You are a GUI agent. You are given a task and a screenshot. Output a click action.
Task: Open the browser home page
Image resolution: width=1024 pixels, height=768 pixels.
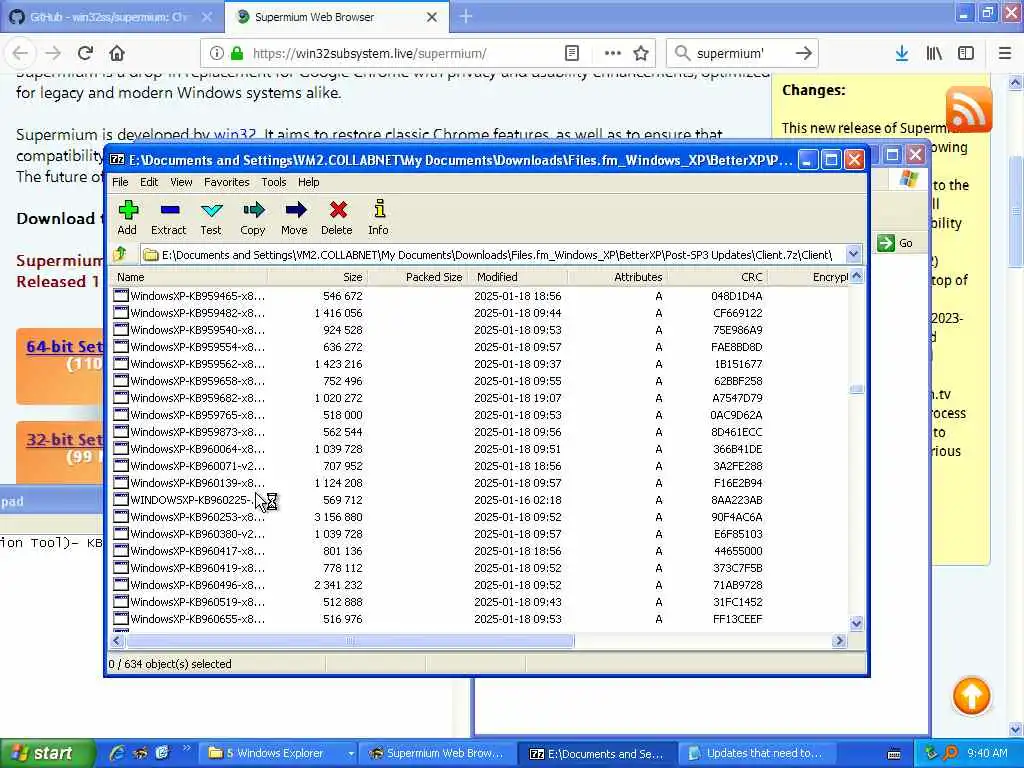coord(117,53)
